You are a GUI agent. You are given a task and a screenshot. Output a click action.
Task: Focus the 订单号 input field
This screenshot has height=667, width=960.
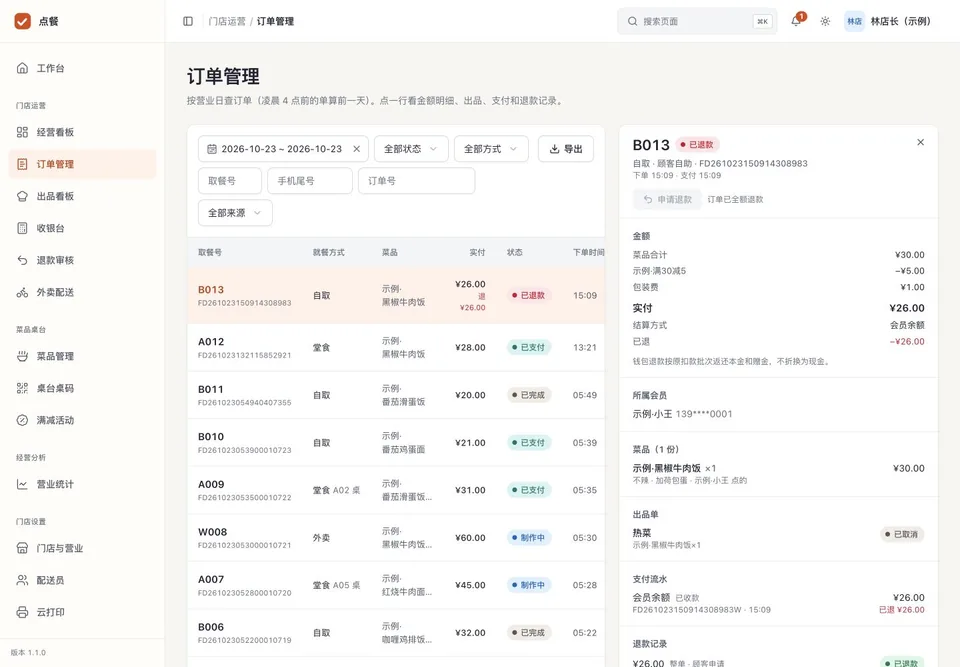click(x=416, y=181)
